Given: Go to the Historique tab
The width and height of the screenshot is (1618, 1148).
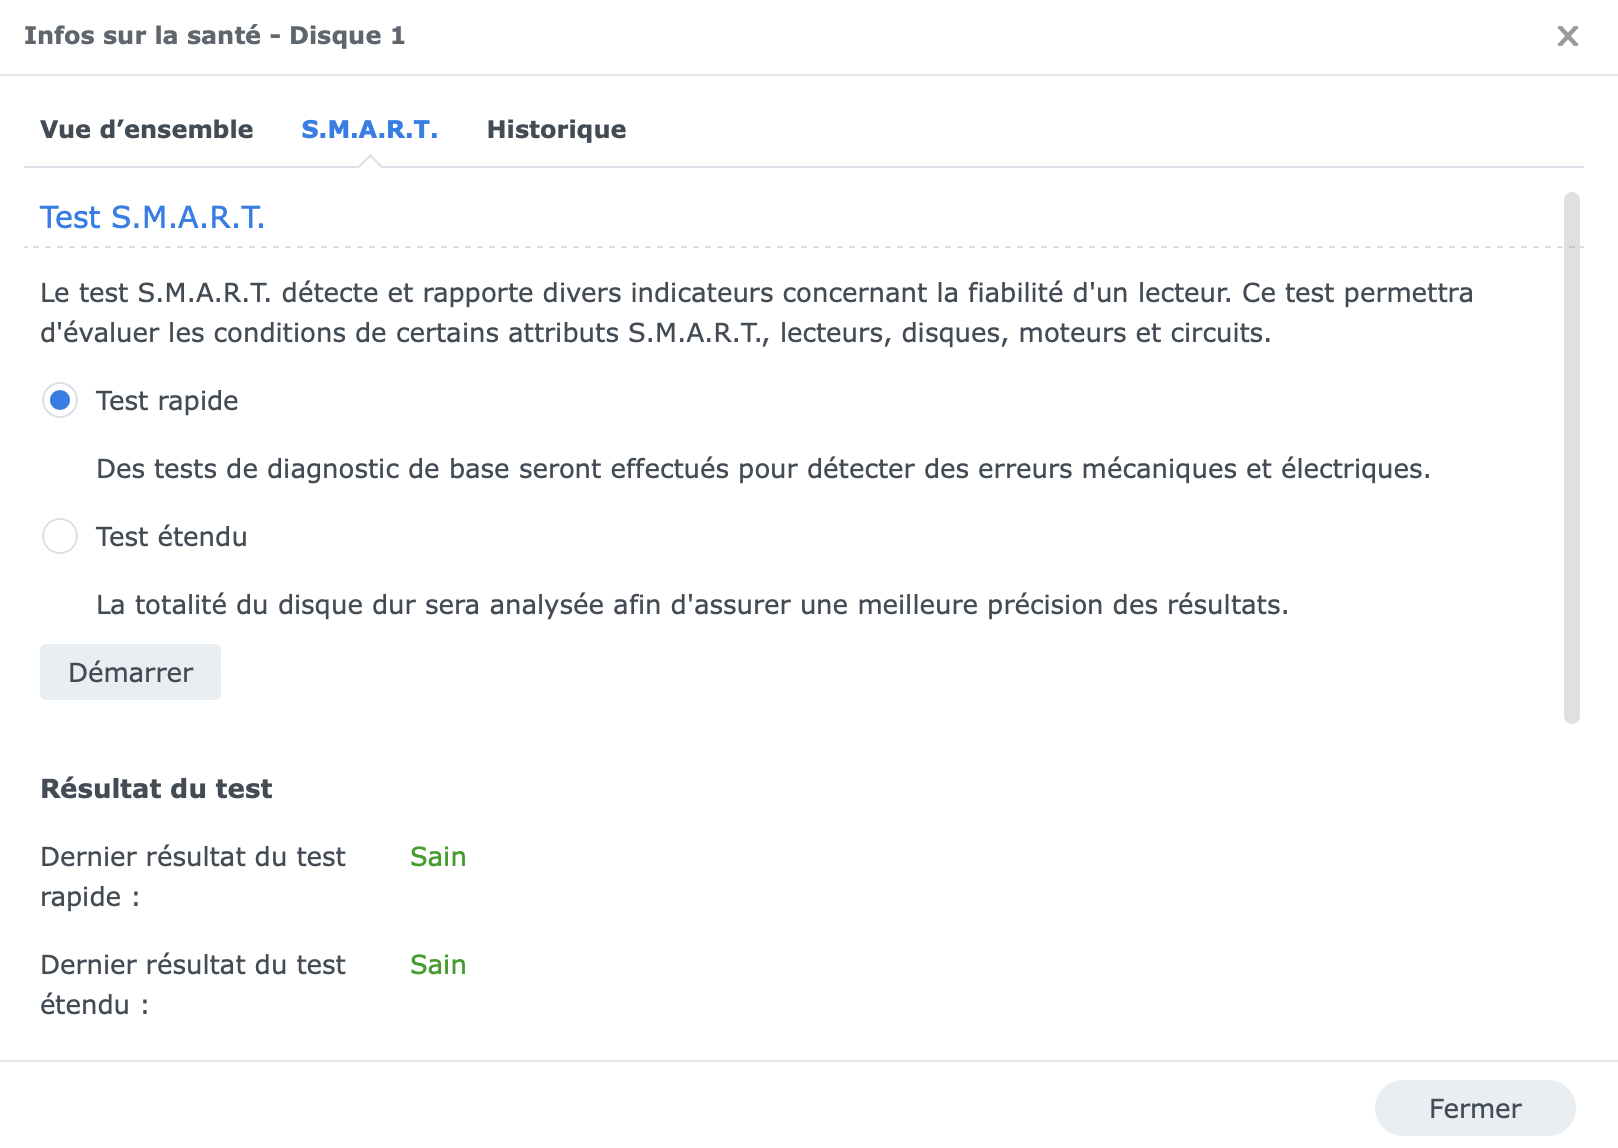Looking at the screenshot, I should (556, 130).
